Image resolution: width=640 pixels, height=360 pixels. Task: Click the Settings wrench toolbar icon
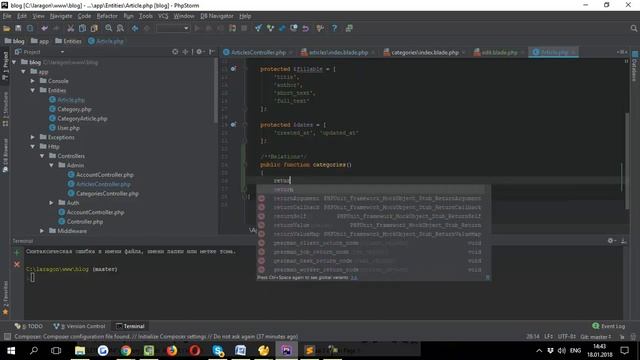point(320,28)
